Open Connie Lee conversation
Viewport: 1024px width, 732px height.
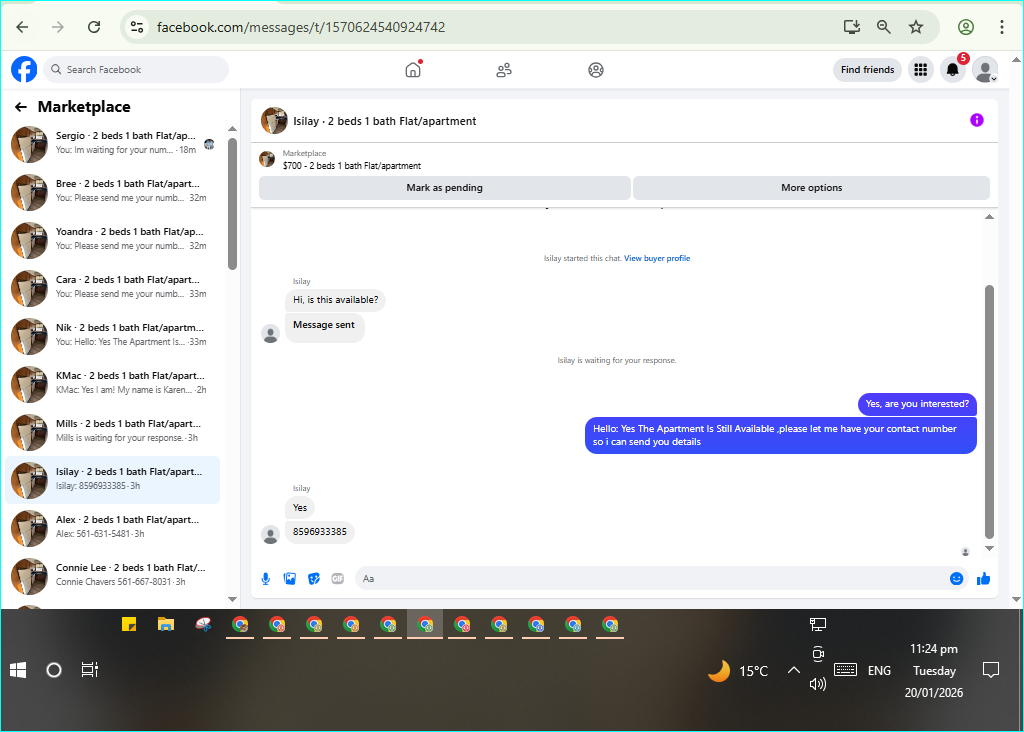click(112, 576)
